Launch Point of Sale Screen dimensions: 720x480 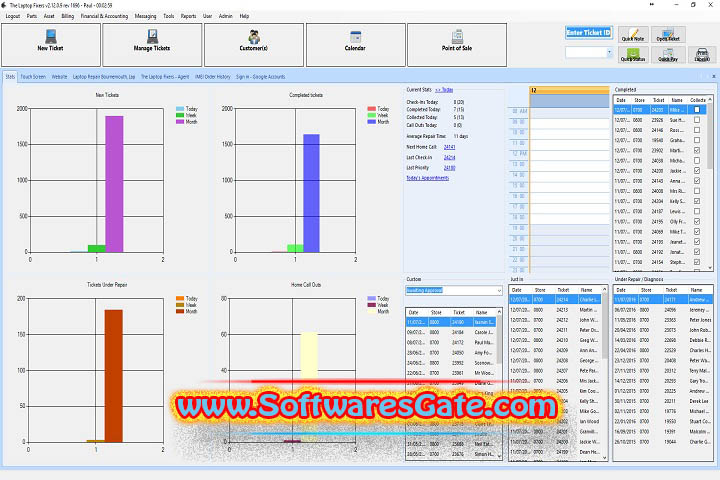pyautogui.click(x=457, y=45)
